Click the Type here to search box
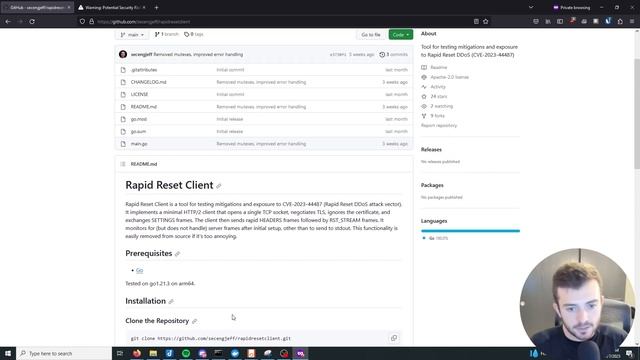640x360 pixels. coord(64,353)
